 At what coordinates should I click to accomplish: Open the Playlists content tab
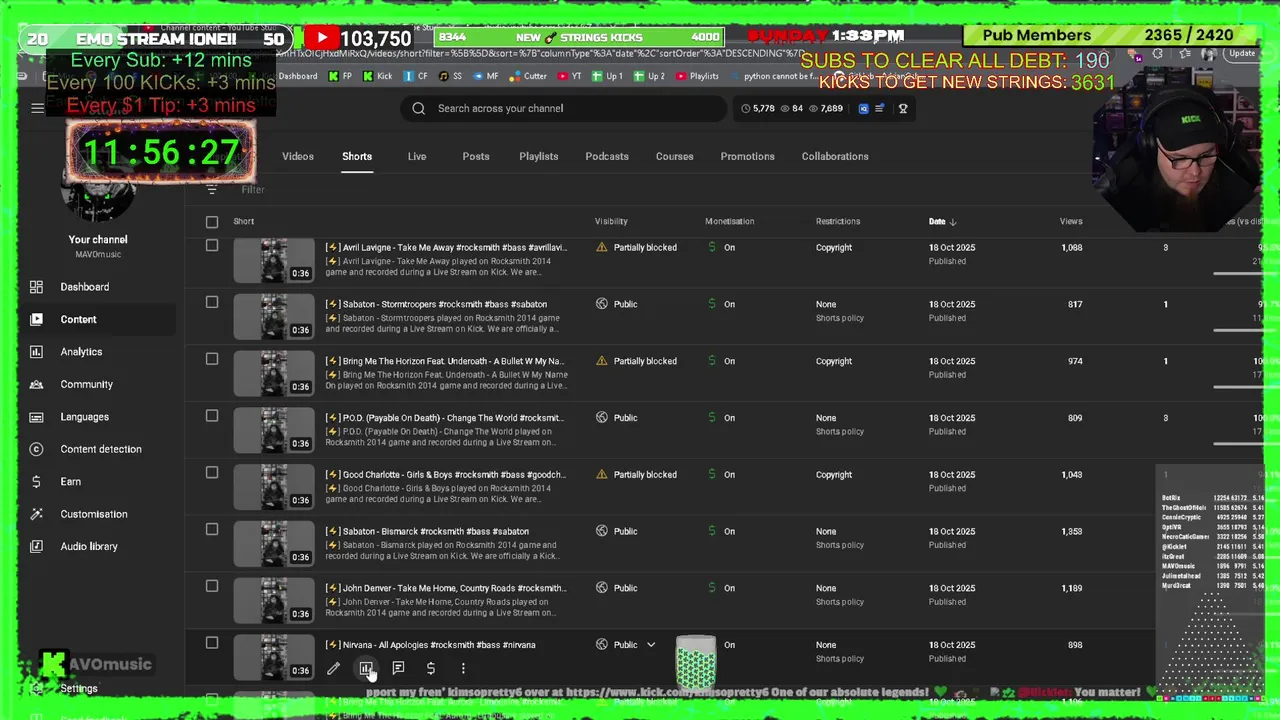click(x=539, y=156)
